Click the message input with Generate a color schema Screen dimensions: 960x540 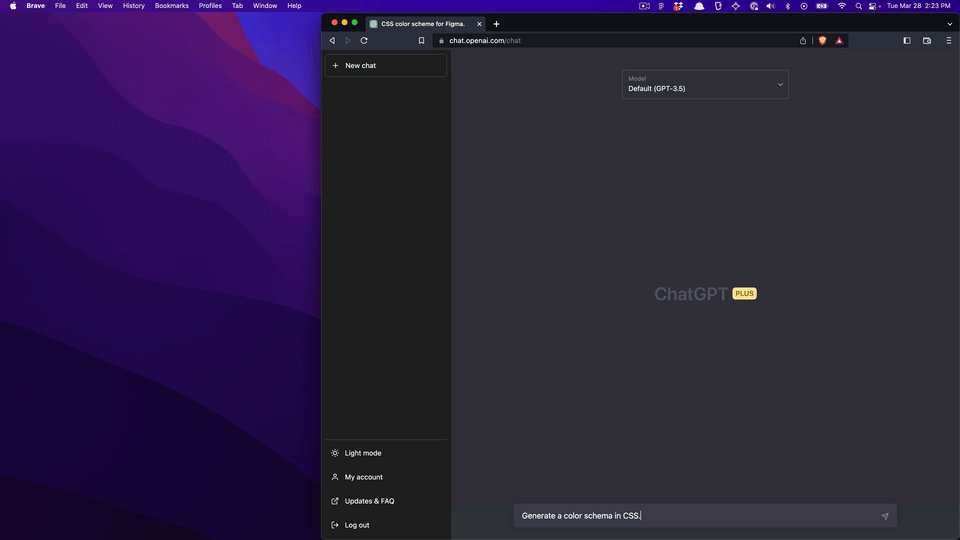[705, 516]
